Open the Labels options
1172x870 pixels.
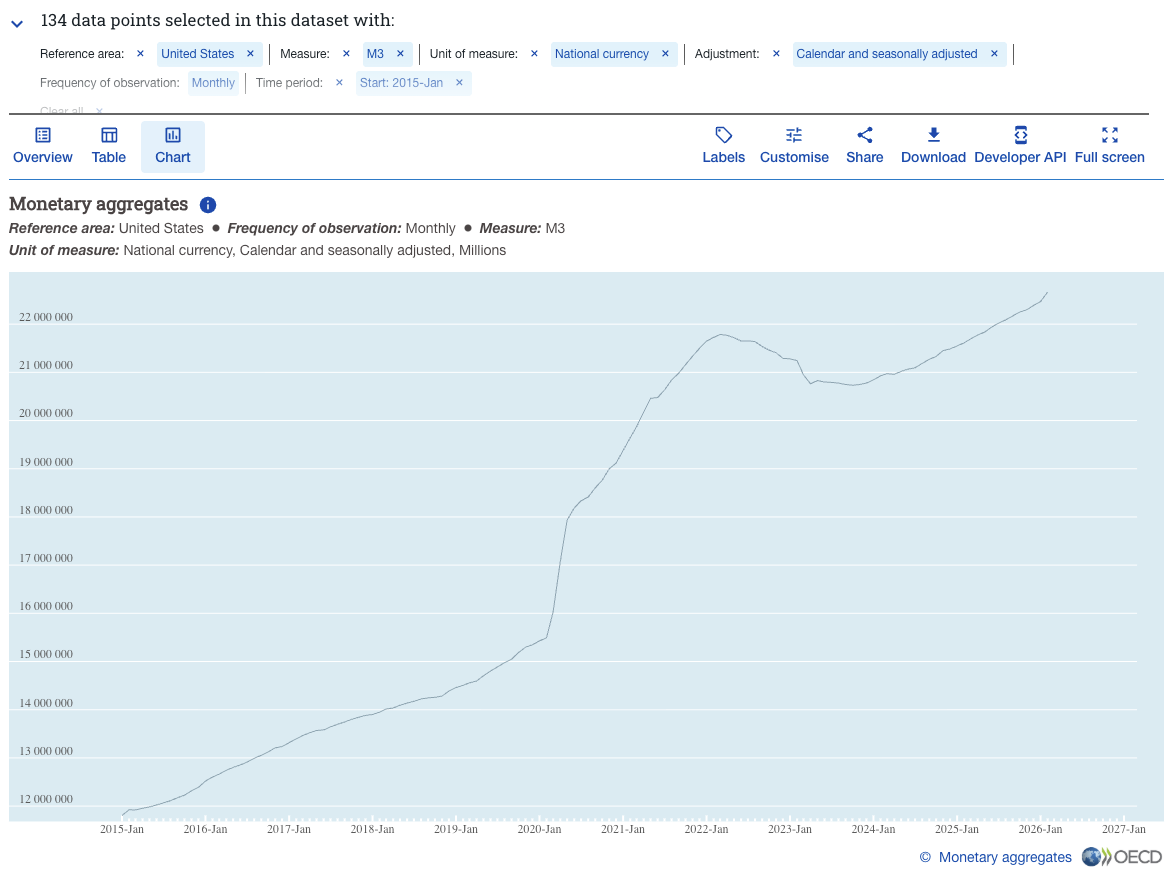723,146
